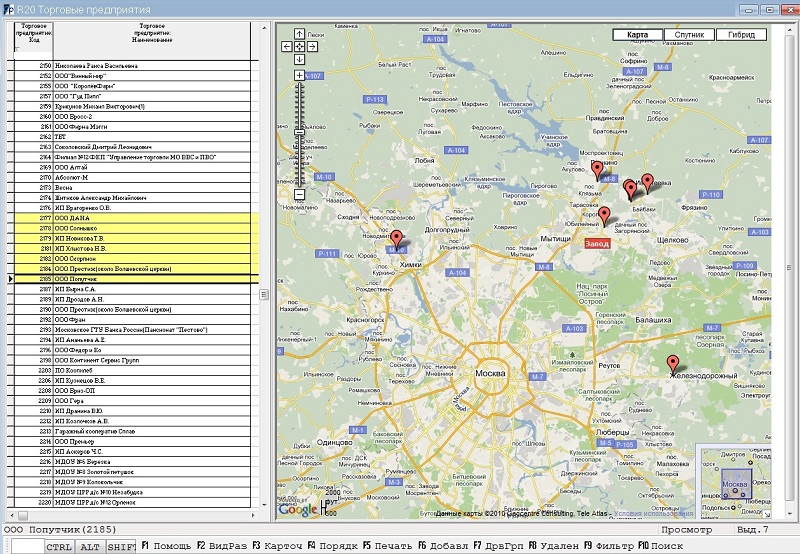Click F10 Поиск in the function bar
The width and height of the screenshot is (800, 554).
661,546
